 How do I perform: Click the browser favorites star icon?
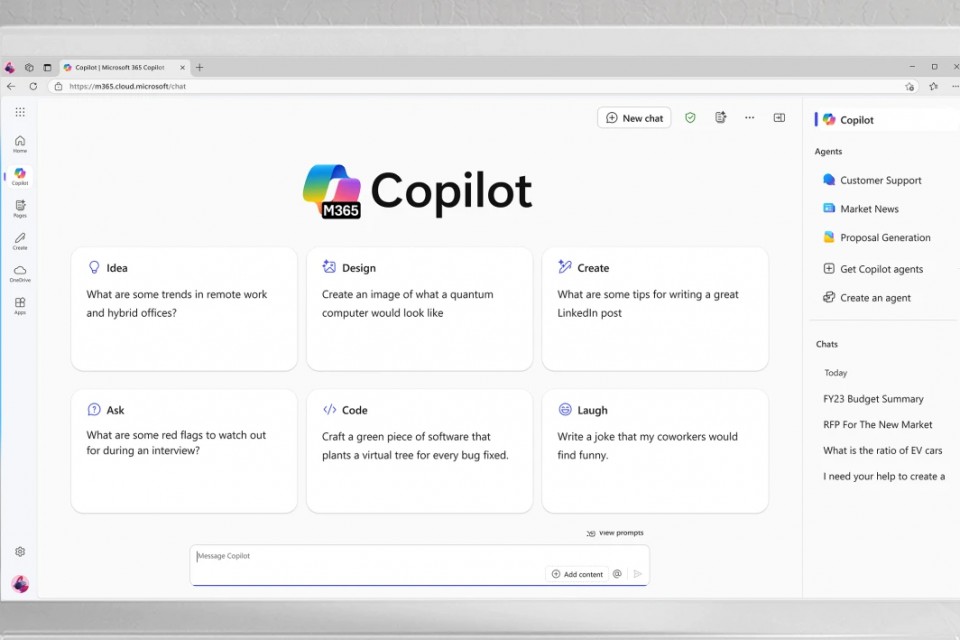pyautogui.click(x=933, y=86)
